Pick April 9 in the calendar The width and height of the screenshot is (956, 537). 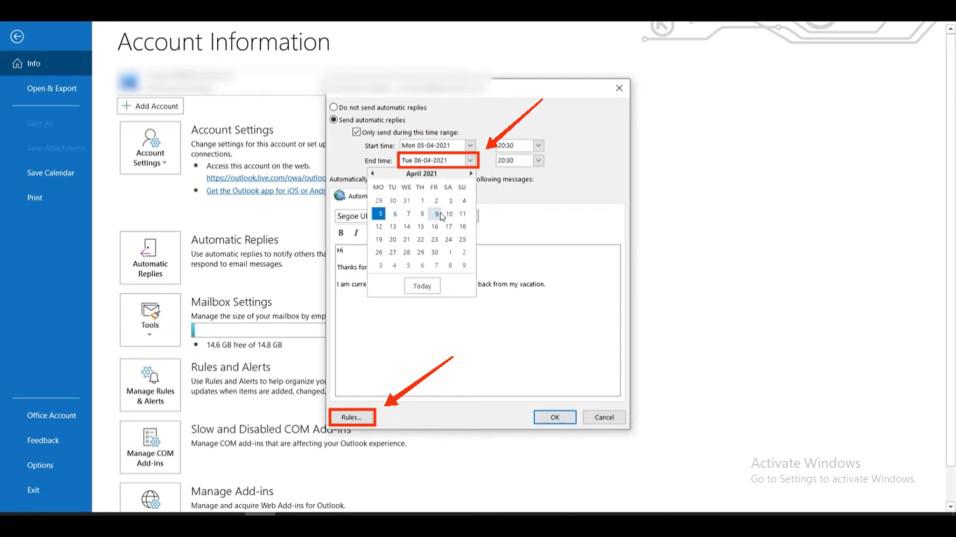(x=435, y=214)
